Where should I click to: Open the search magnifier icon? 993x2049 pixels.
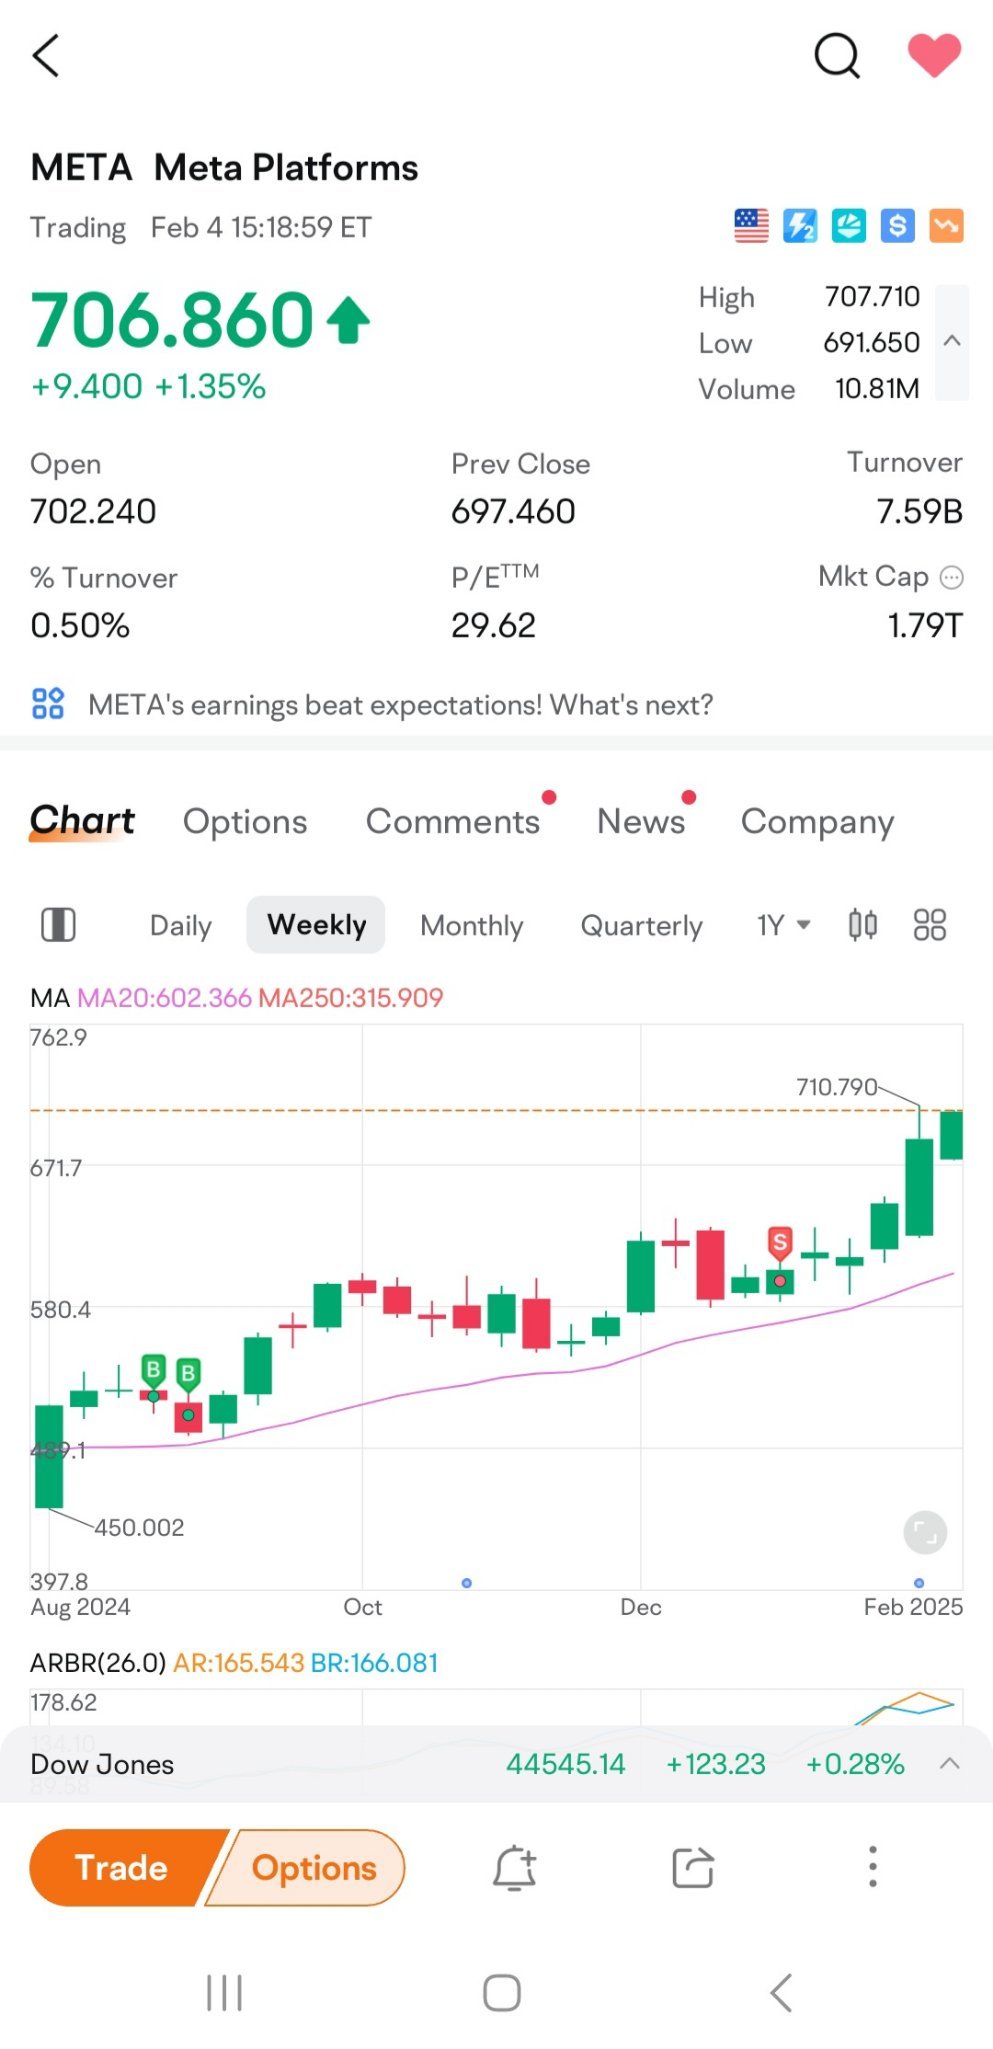837,55
